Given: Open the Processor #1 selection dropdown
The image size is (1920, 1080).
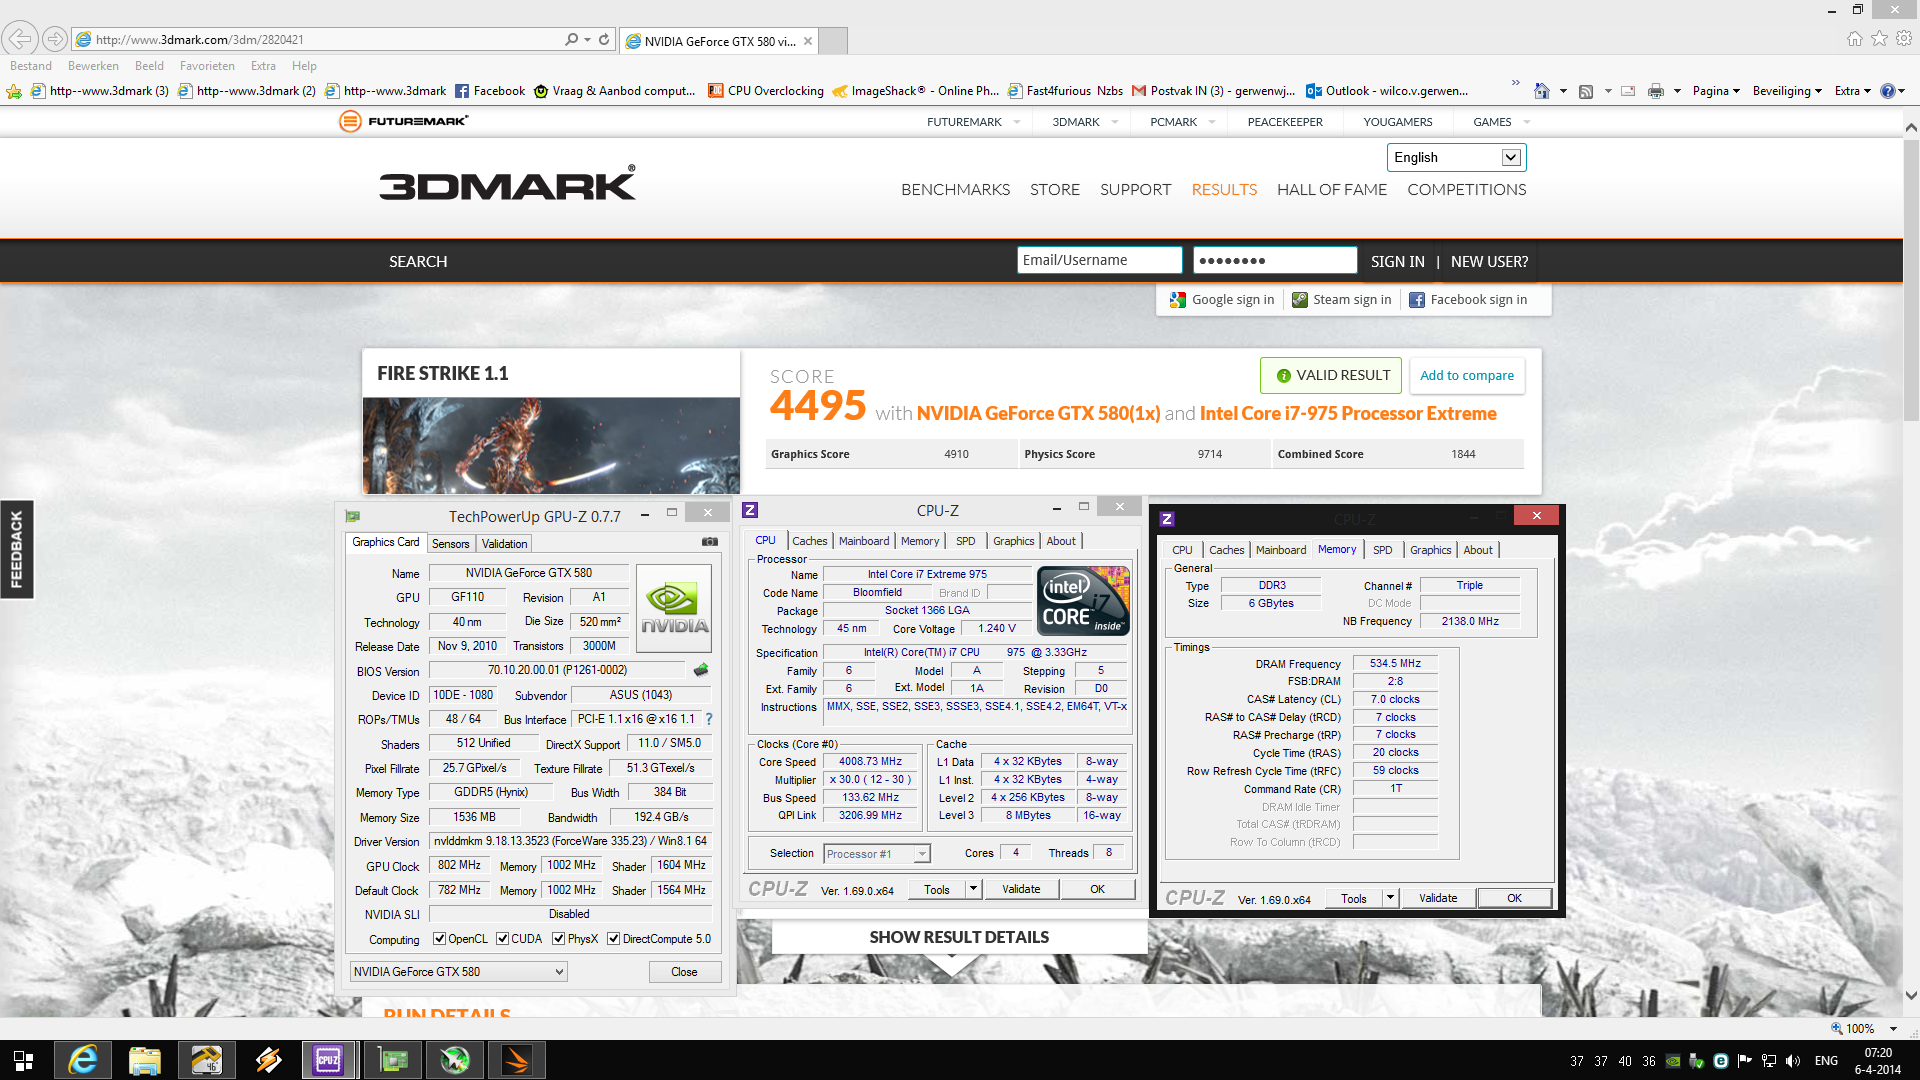Looking at the screenshot, I should tap(877, 854).
